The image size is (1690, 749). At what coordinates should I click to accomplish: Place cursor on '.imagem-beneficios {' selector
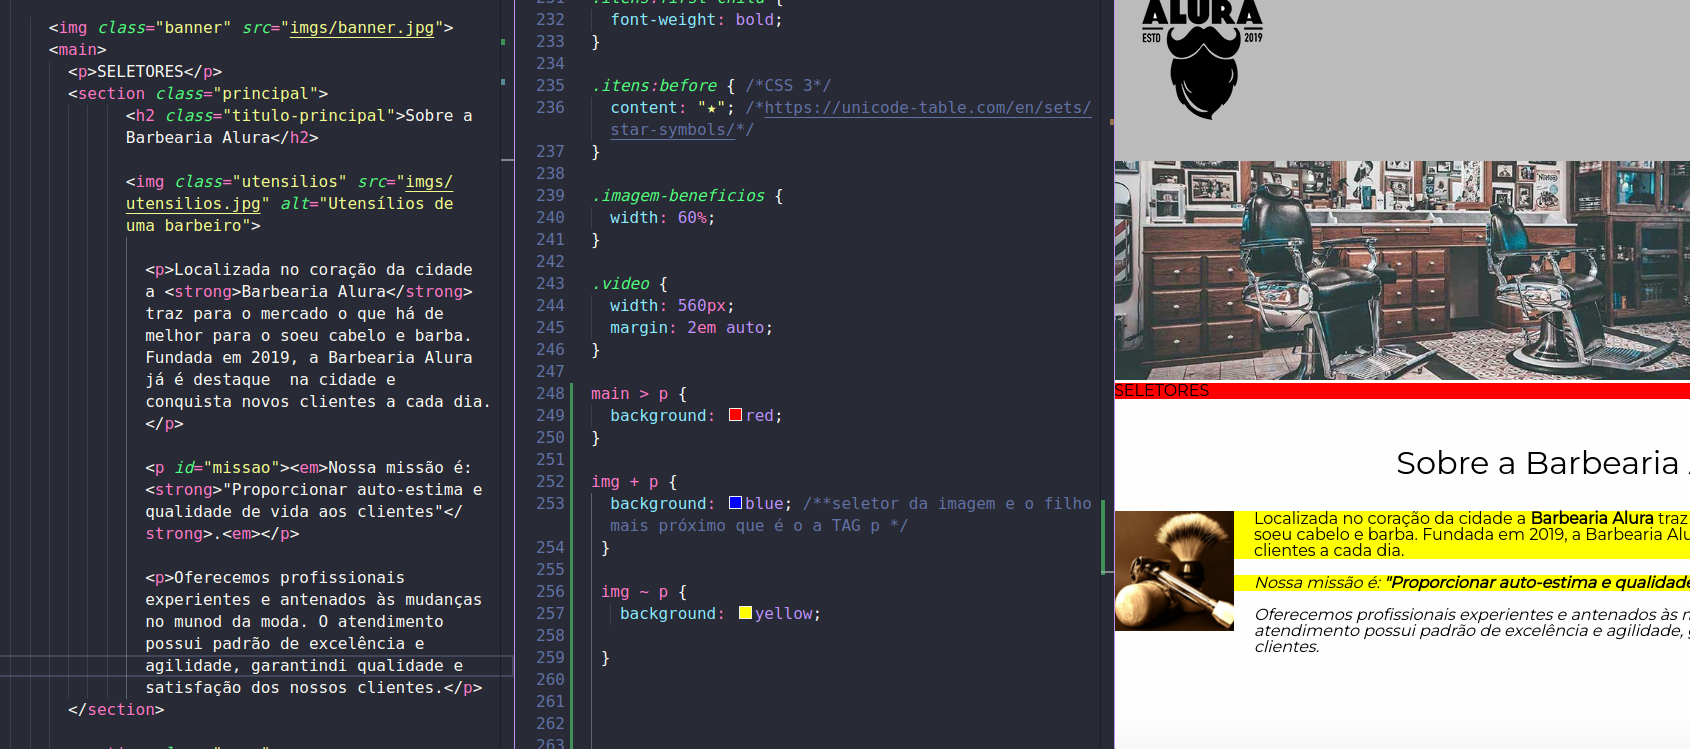tap(687, 196)
